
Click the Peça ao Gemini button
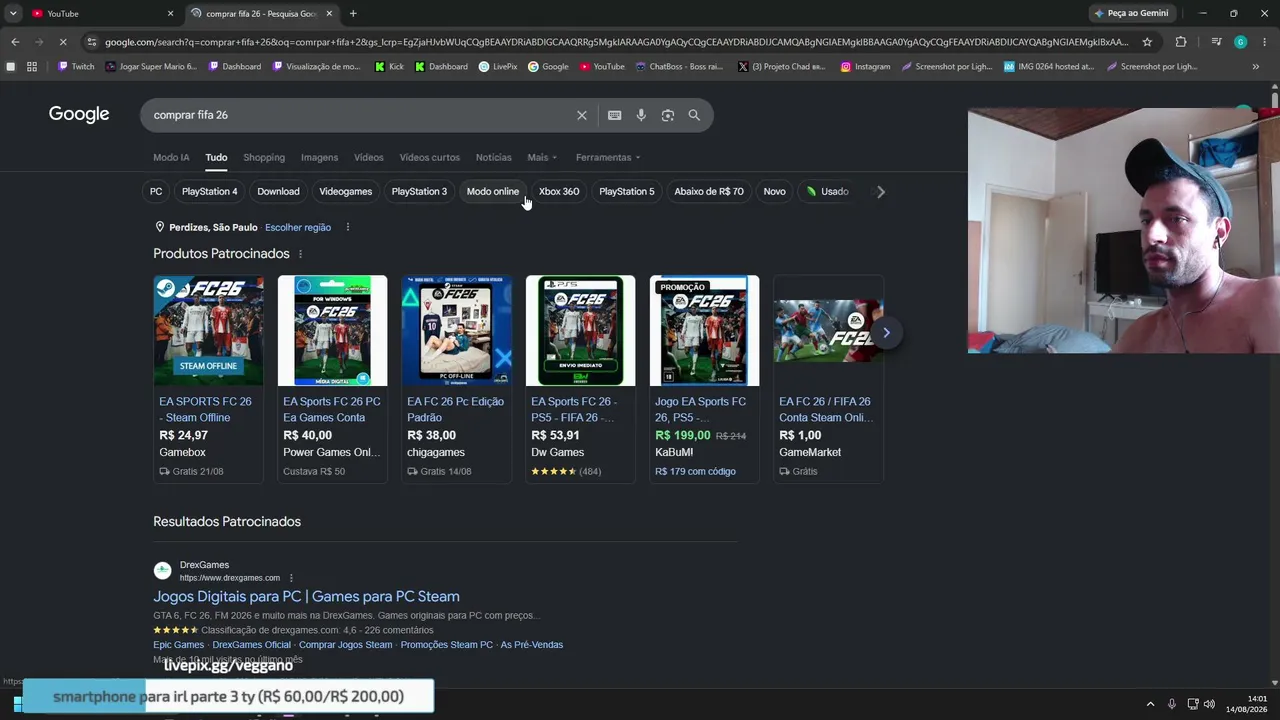(x=1132, y=13)
